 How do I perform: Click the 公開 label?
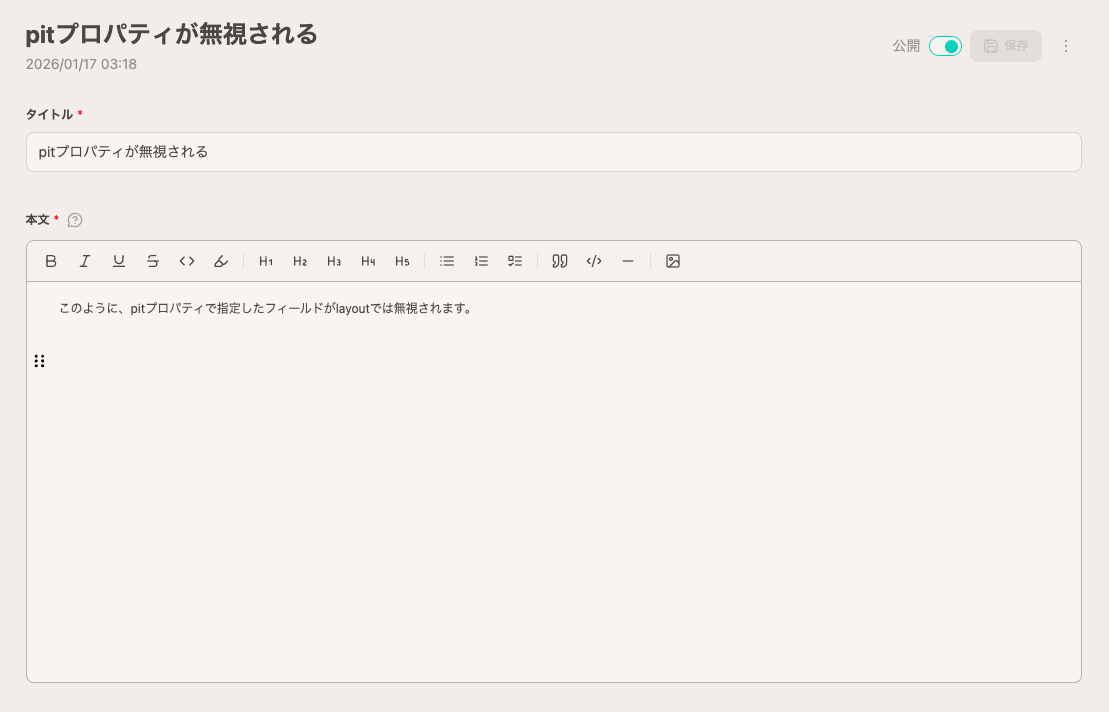click(906, 46)
